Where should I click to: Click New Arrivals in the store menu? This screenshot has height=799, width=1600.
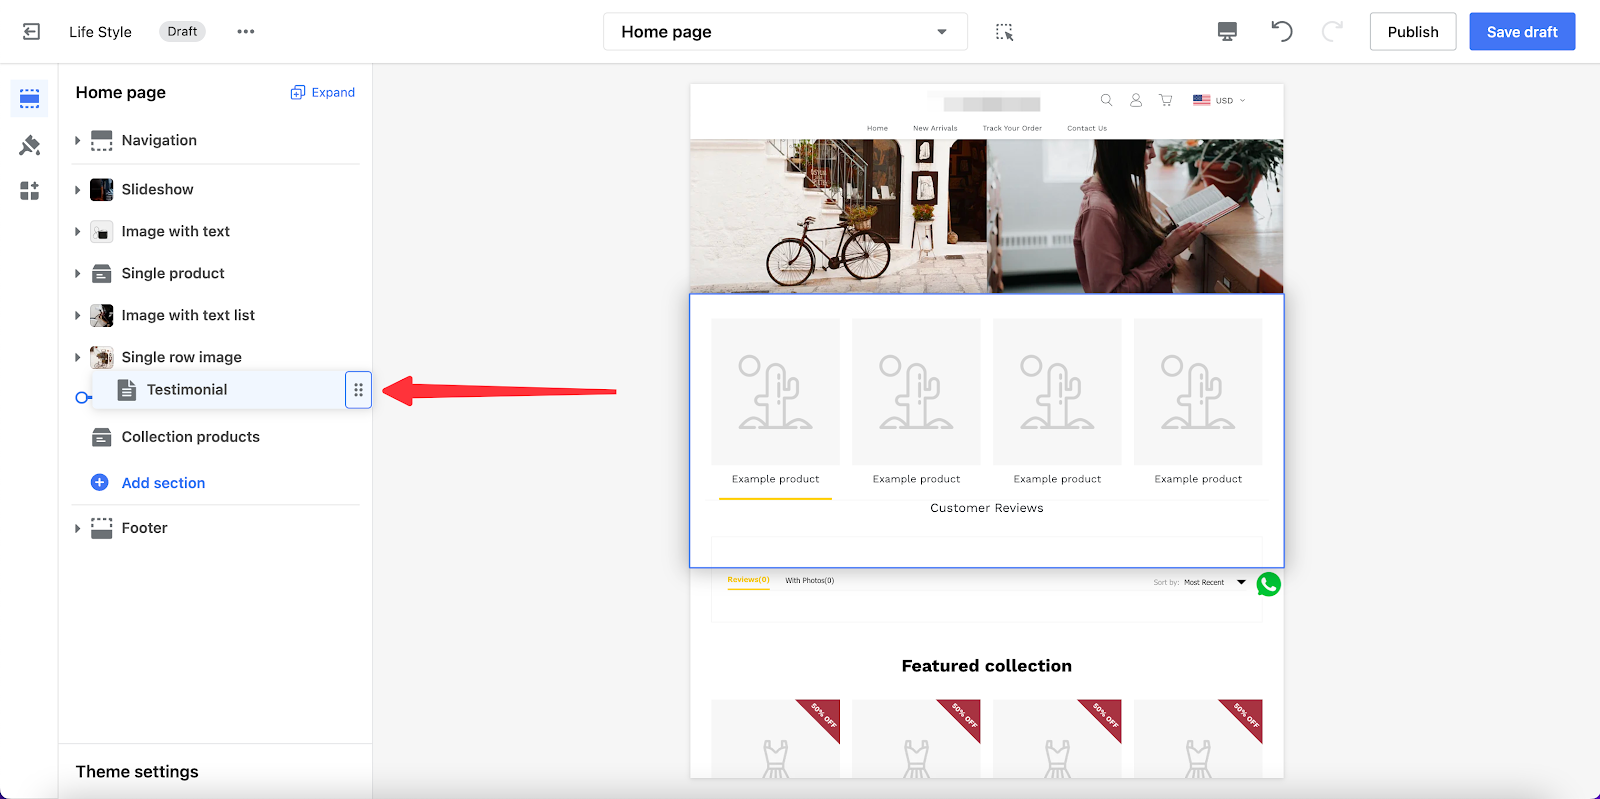point(935,128)
